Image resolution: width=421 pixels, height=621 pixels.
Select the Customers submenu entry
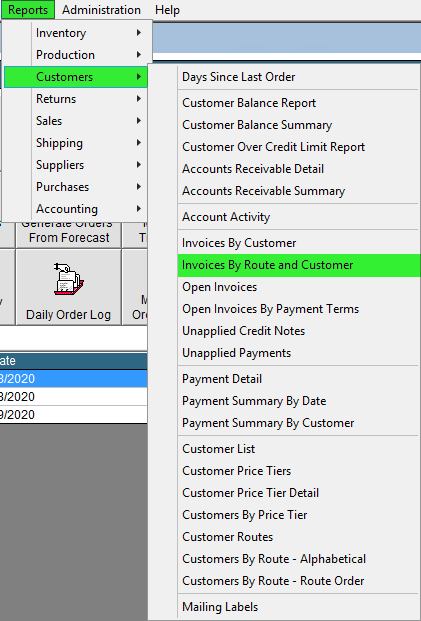coord(76,77)
